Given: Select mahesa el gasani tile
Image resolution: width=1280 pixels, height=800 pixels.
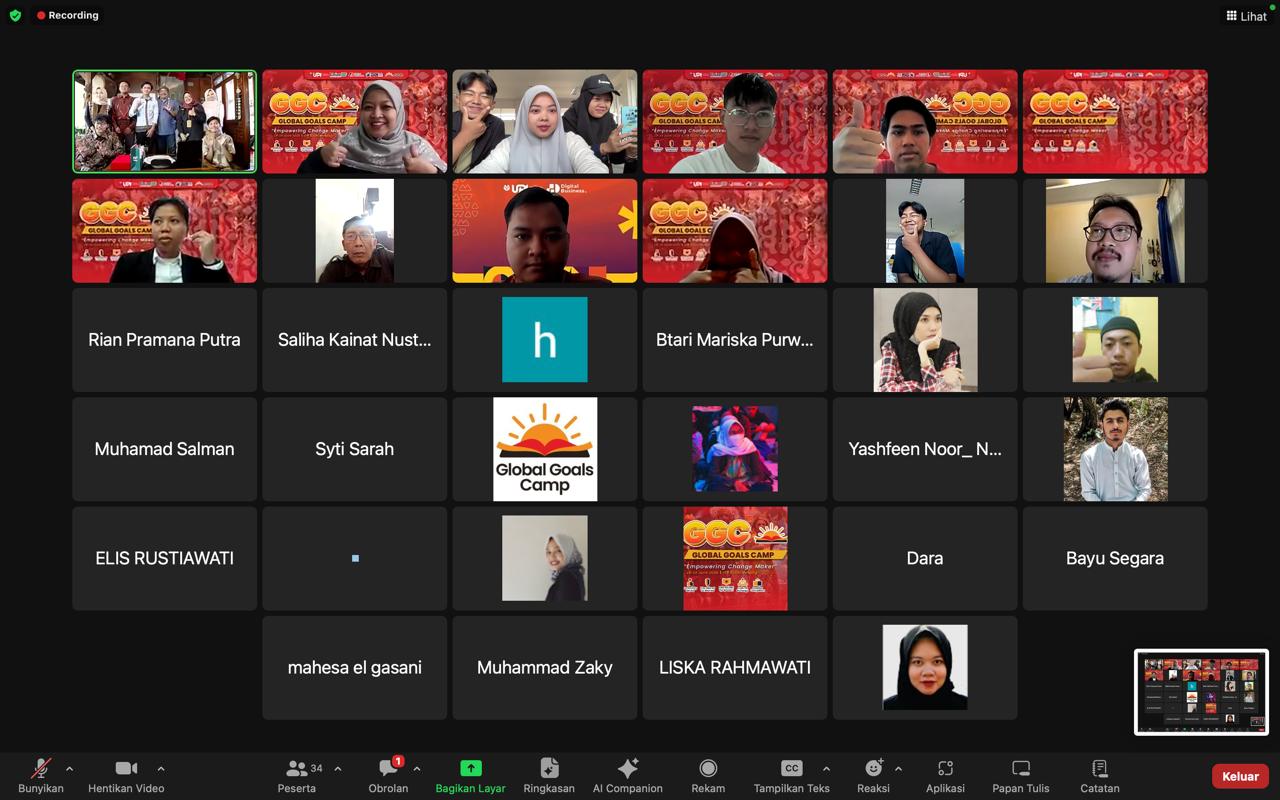Looking at the screenshot, I should pyautogui.click(x=354, y=668).
